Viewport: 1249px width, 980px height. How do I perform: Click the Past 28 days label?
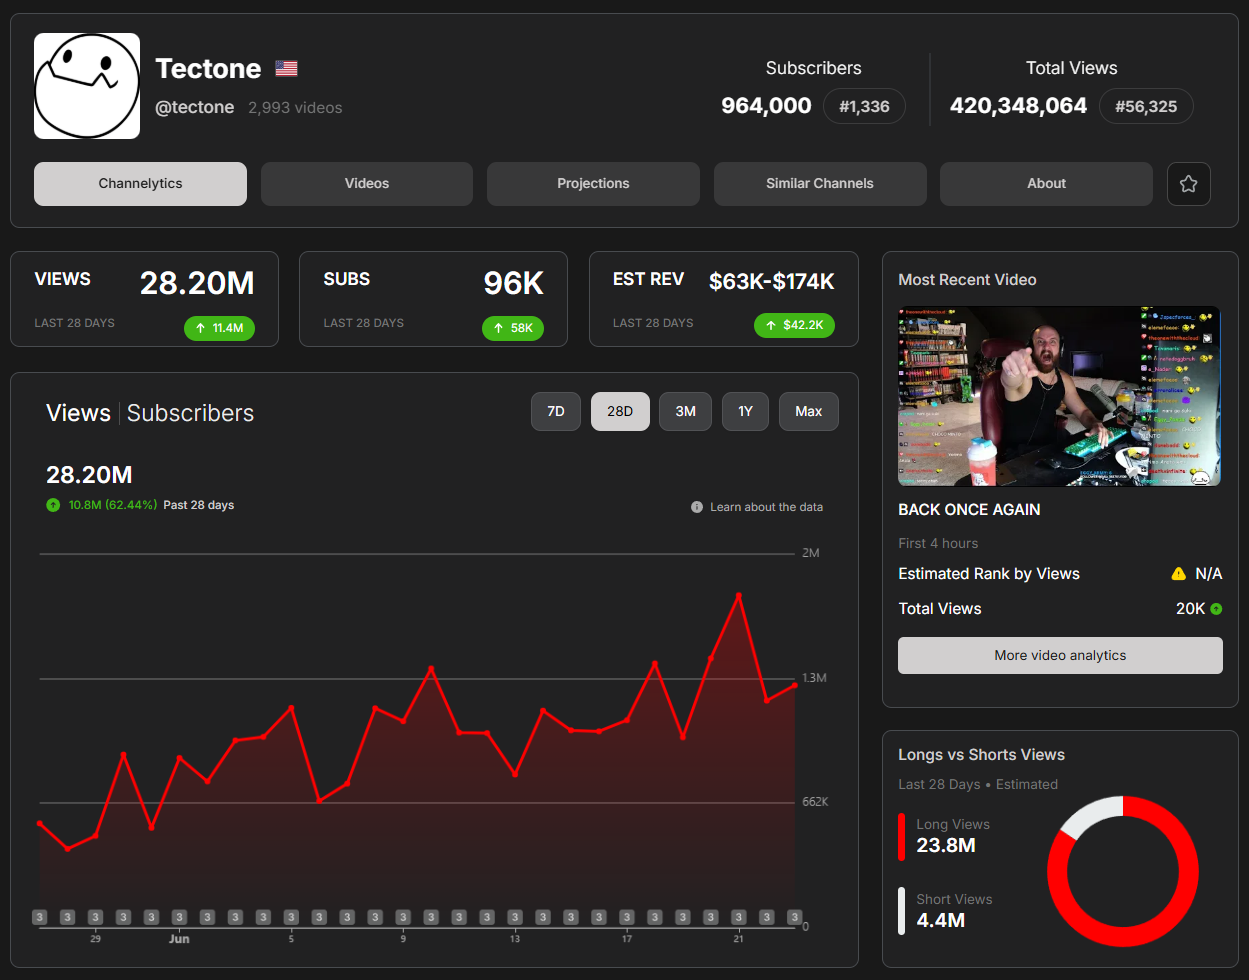(199, 505)
